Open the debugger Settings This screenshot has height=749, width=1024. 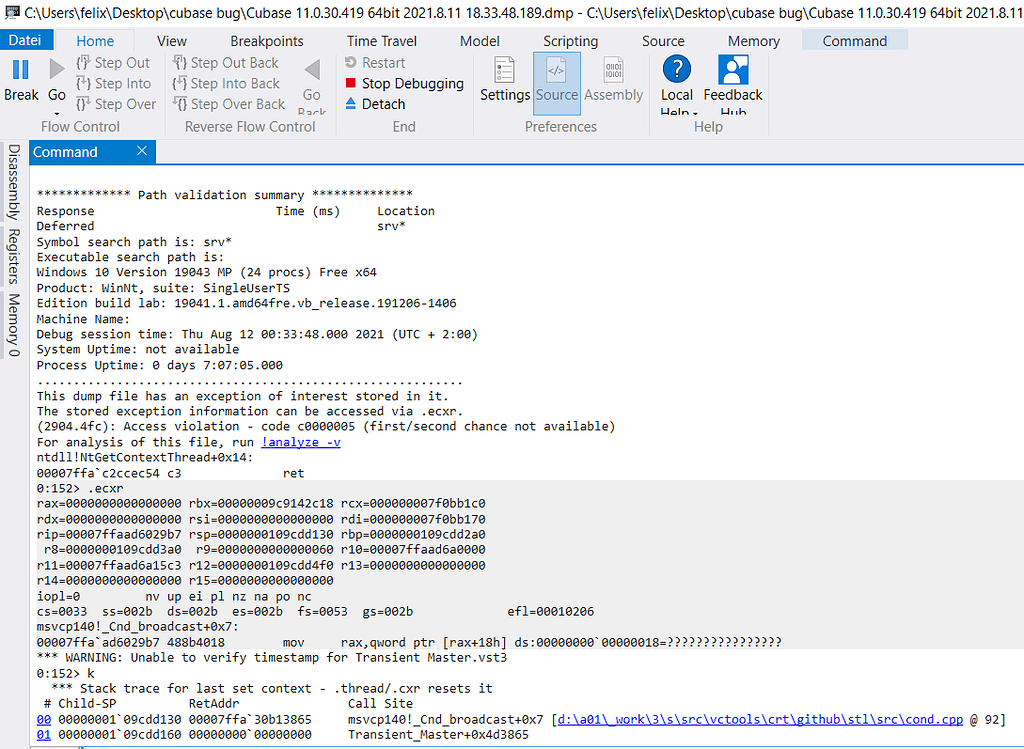504,83
